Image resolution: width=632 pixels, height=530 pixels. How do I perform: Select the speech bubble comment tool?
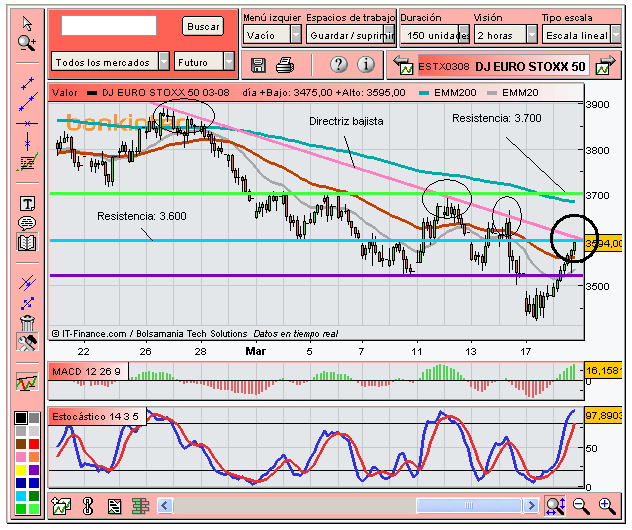[27, 223]
